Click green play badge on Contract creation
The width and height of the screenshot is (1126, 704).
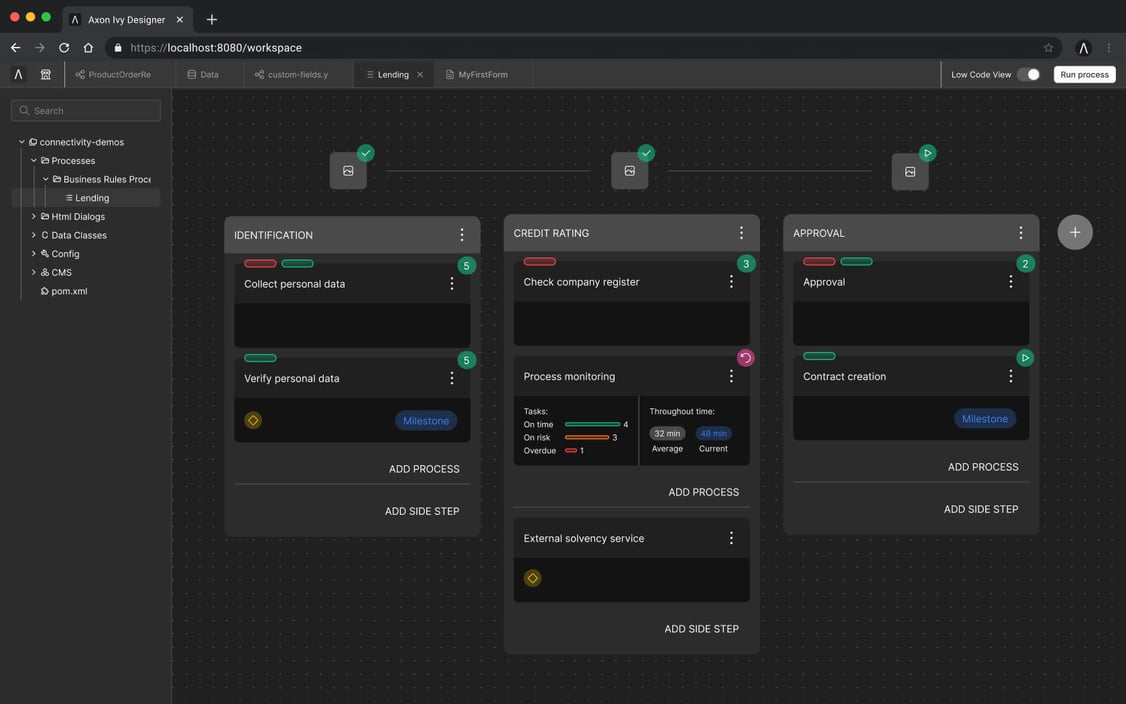coord(1025,358)
